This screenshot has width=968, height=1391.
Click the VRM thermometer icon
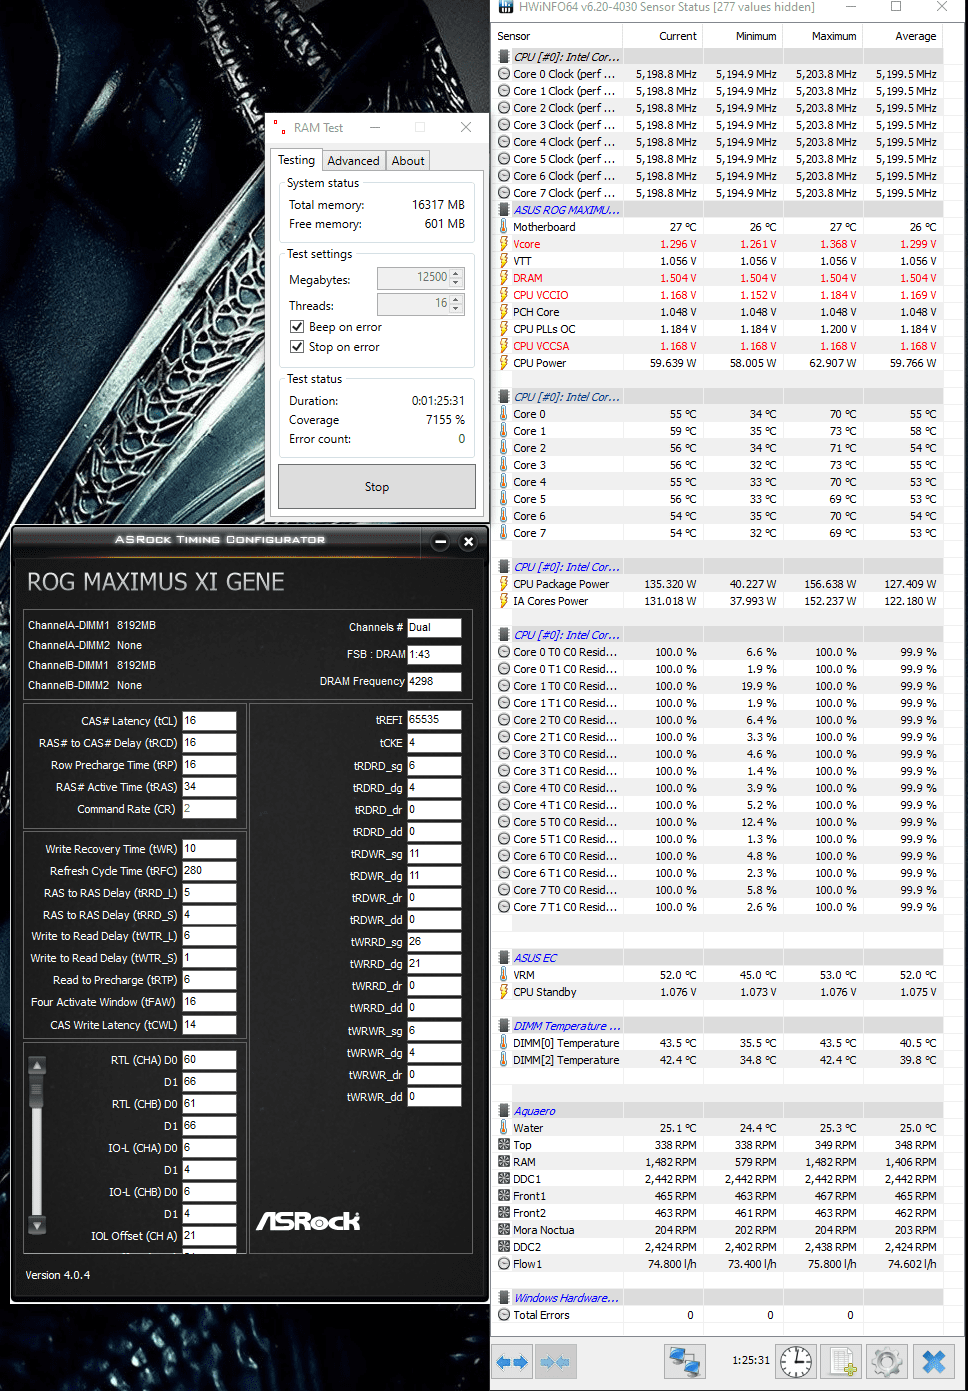tap(504, 975)
